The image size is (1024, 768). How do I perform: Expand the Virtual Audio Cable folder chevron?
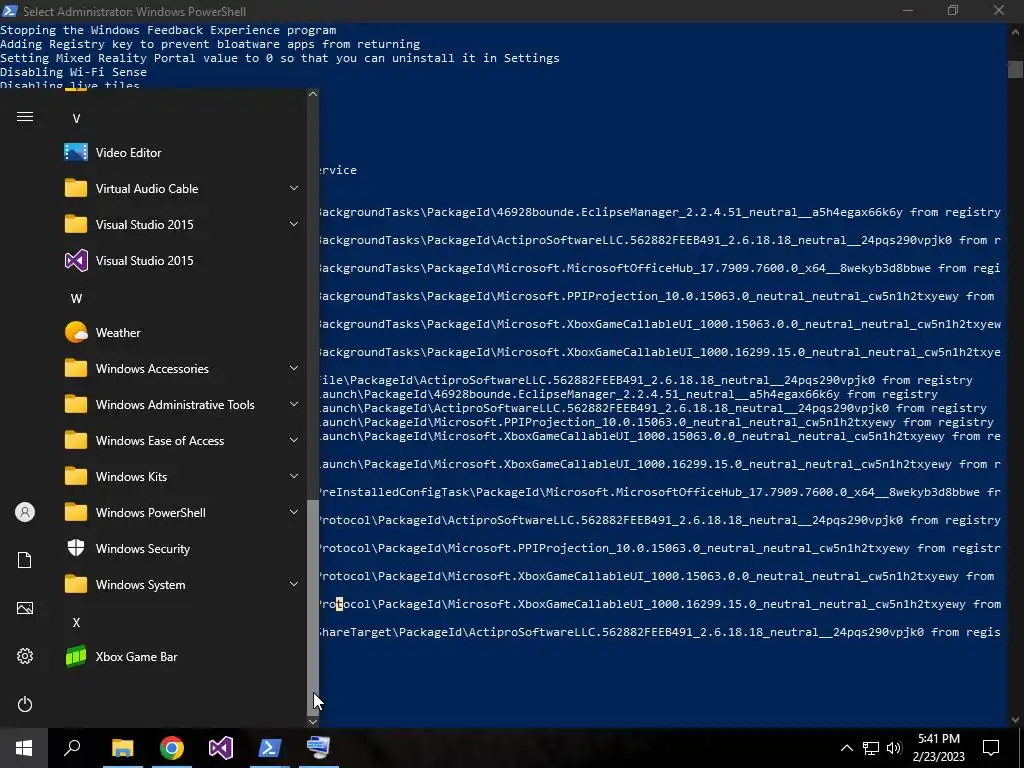[294, 188]
